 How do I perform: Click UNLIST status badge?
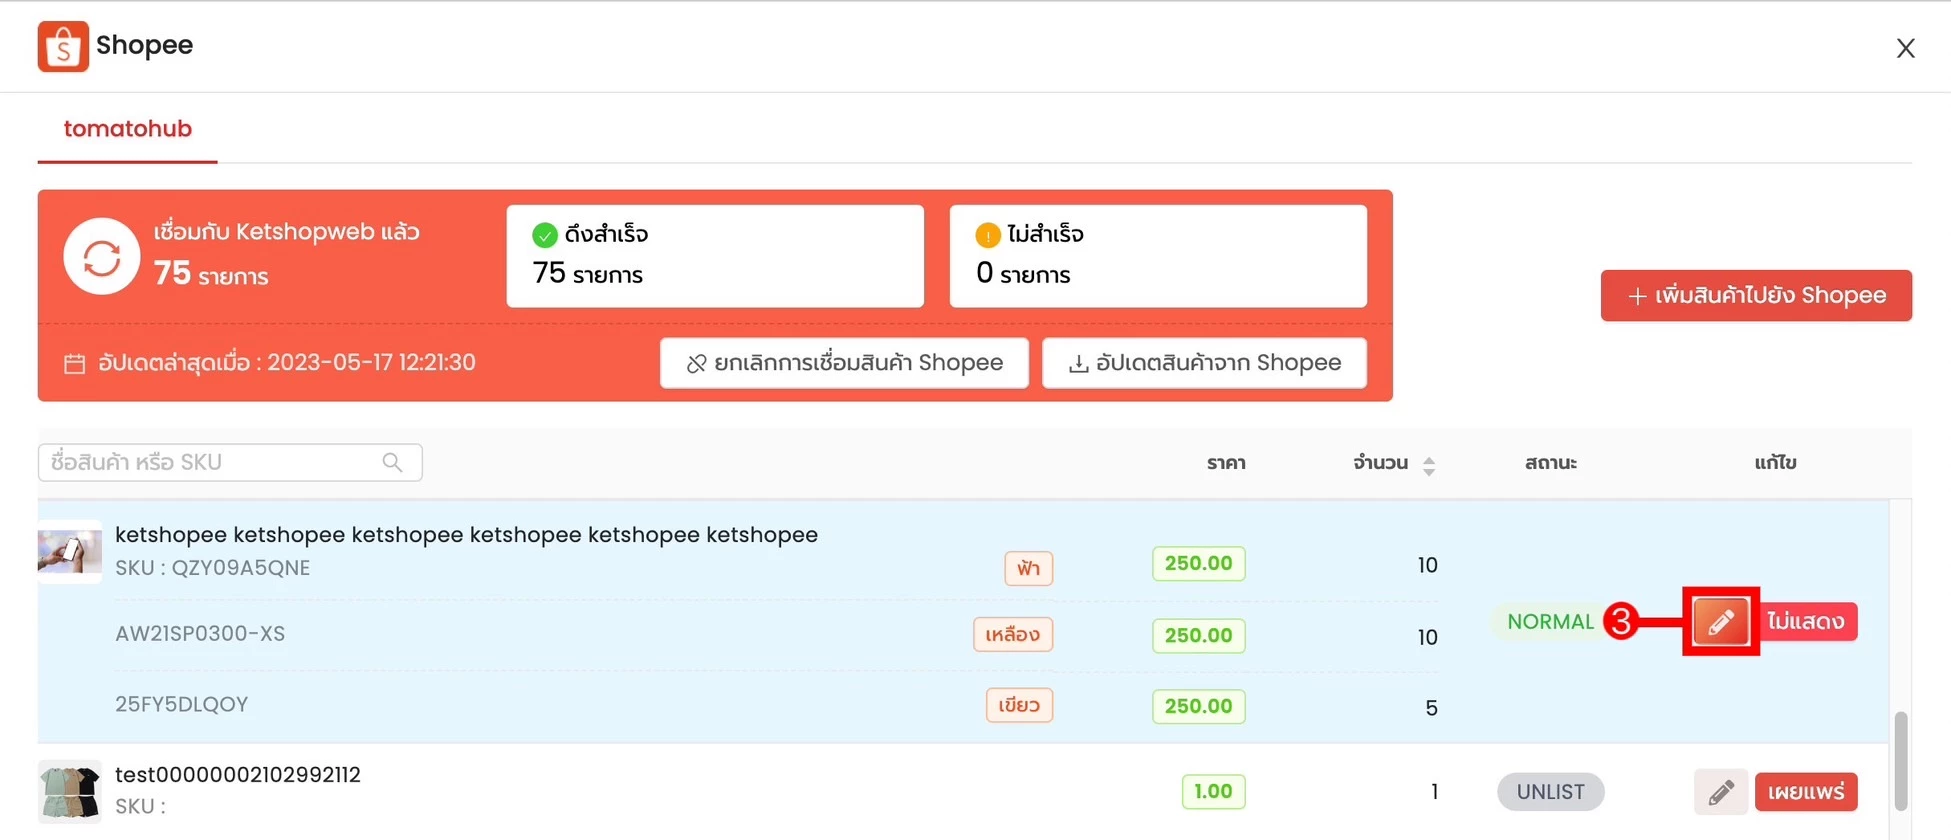(x=1550, y=792)
